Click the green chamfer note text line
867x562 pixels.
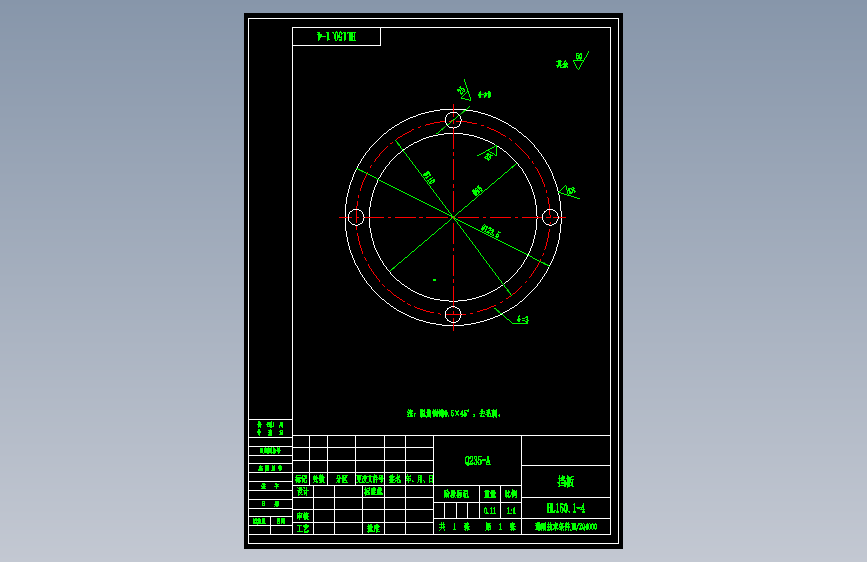453,413
